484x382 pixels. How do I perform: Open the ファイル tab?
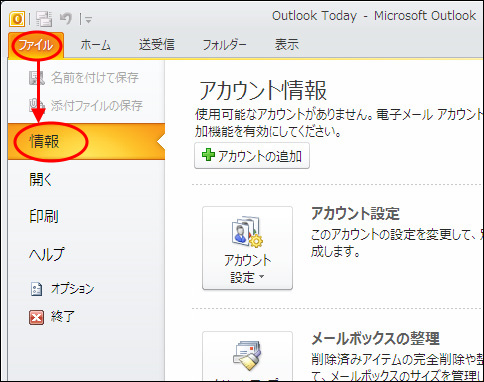coord(36,45)
